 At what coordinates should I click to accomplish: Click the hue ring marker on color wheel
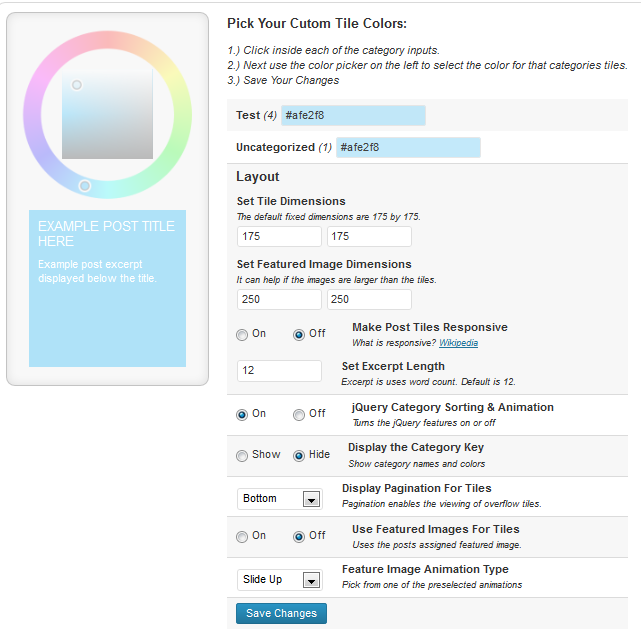click(x=85, y=186)
